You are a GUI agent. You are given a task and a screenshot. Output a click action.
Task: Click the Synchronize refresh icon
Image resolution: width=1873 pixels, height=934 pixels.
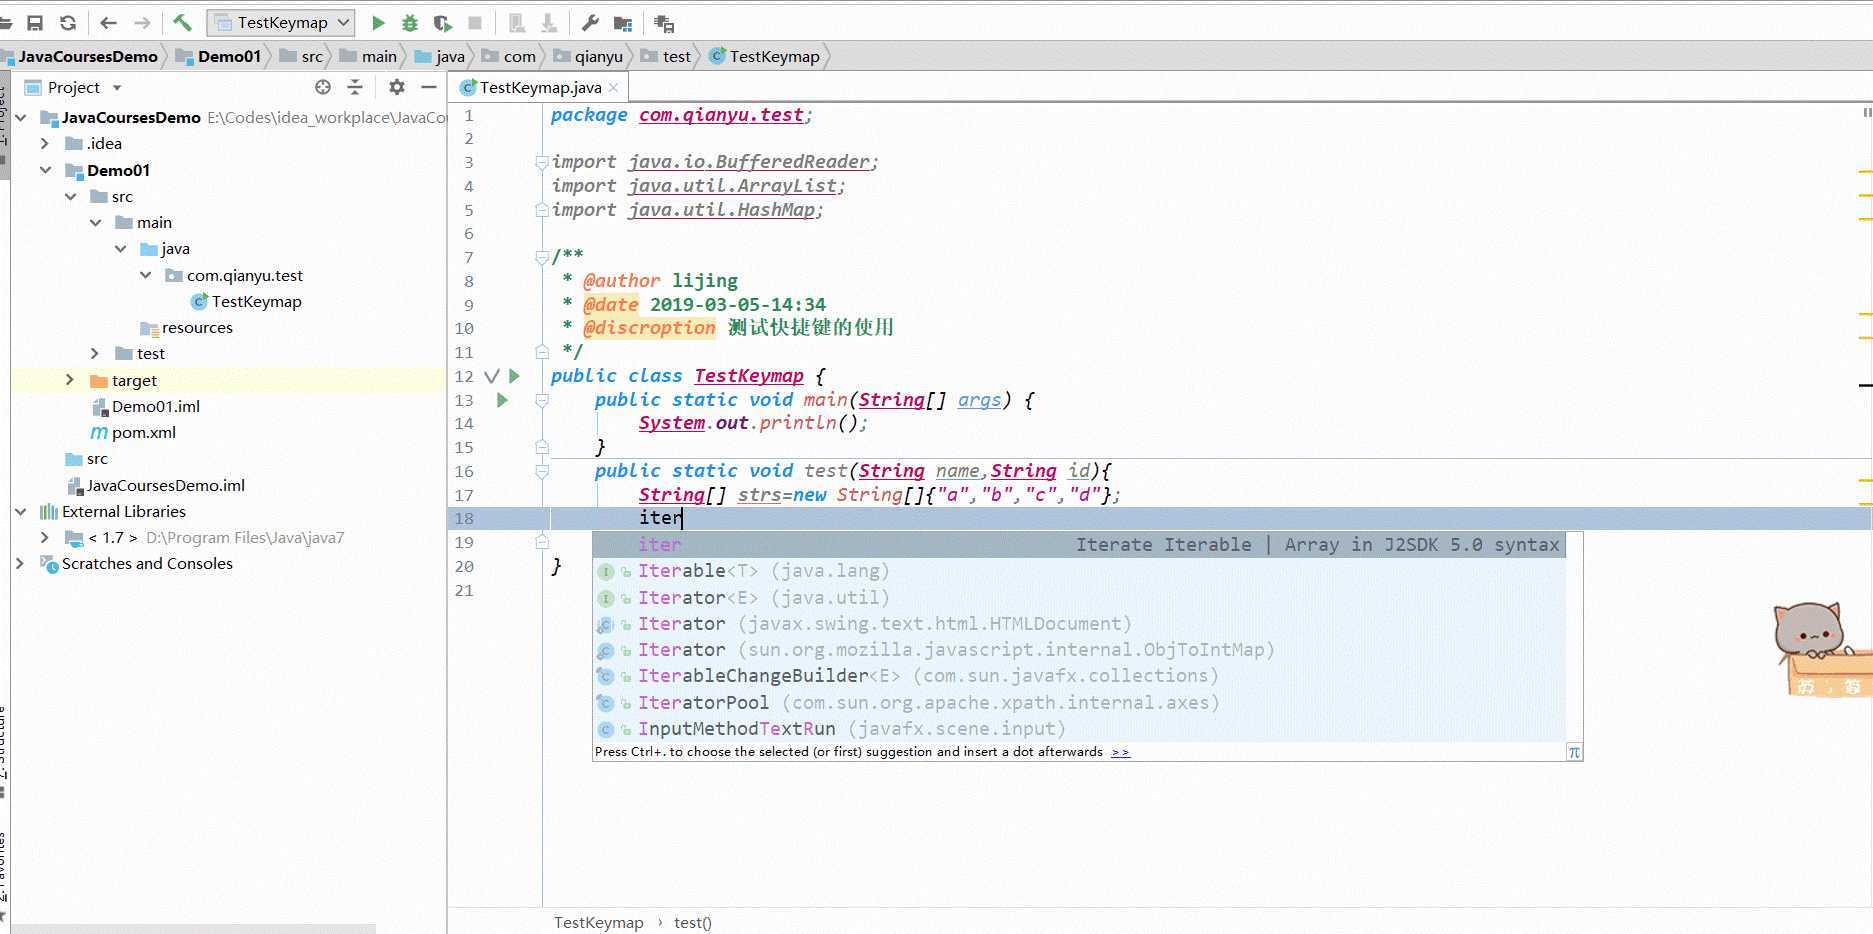pos(68,22)
